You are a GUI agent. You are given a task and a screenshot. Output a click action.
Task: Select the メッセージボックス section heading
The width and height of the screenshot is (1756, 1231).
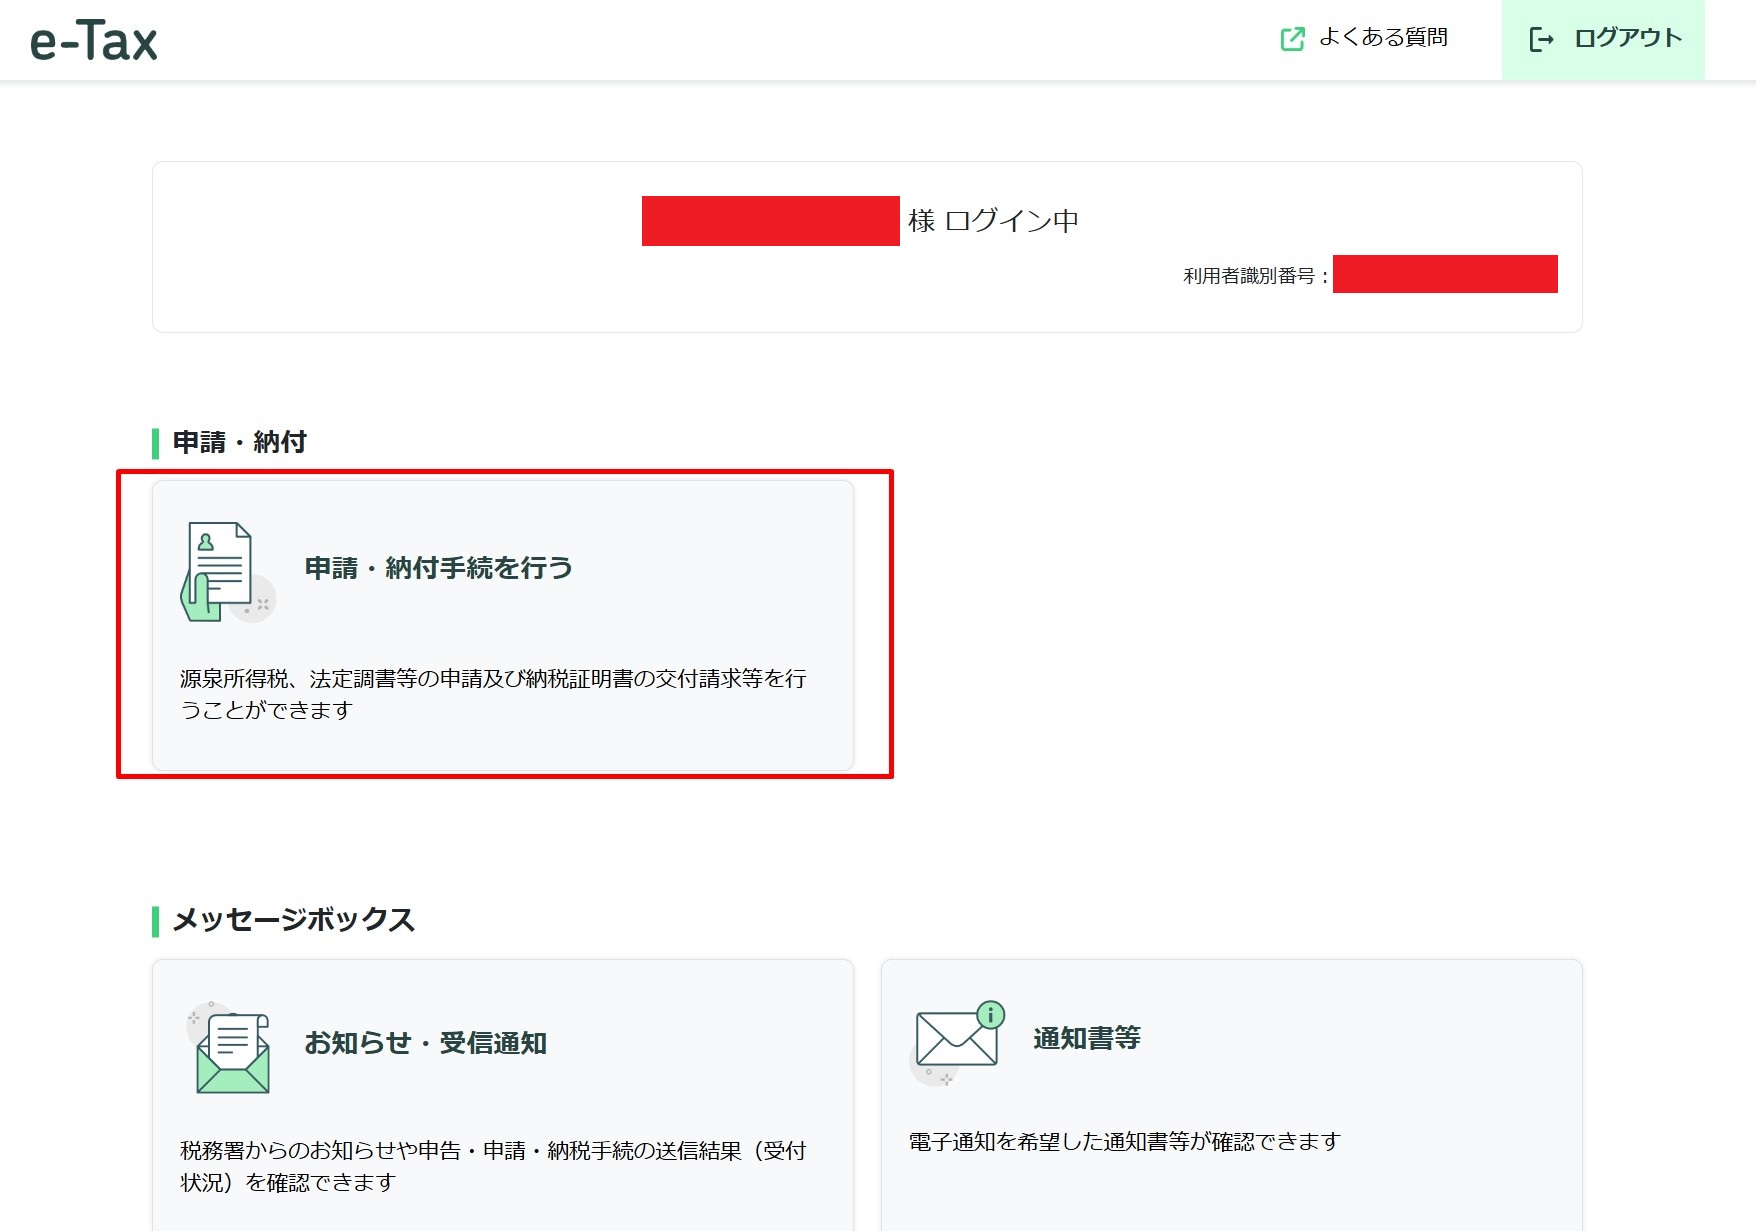293,918
